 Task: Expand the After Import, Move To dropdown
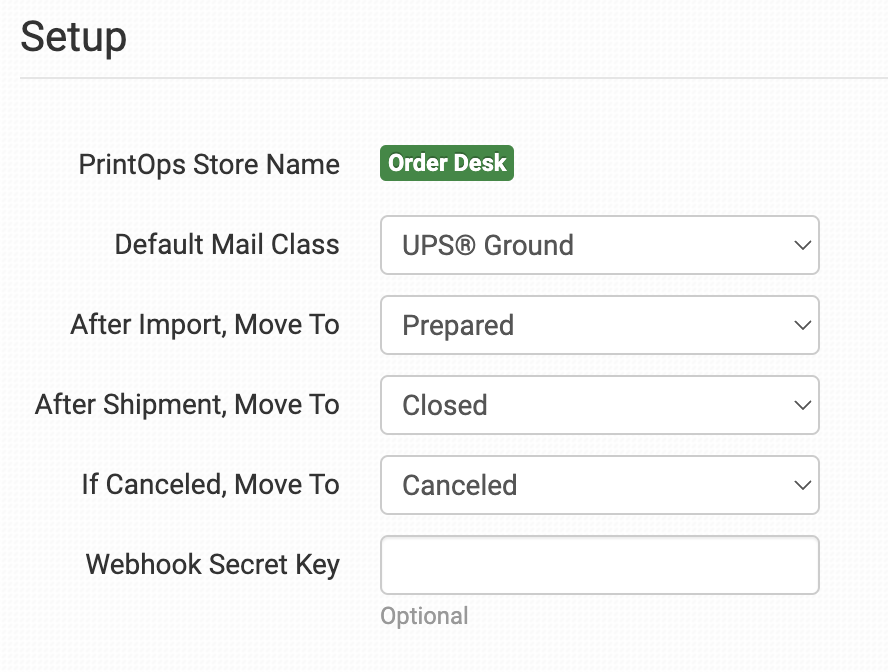(599, 325)
